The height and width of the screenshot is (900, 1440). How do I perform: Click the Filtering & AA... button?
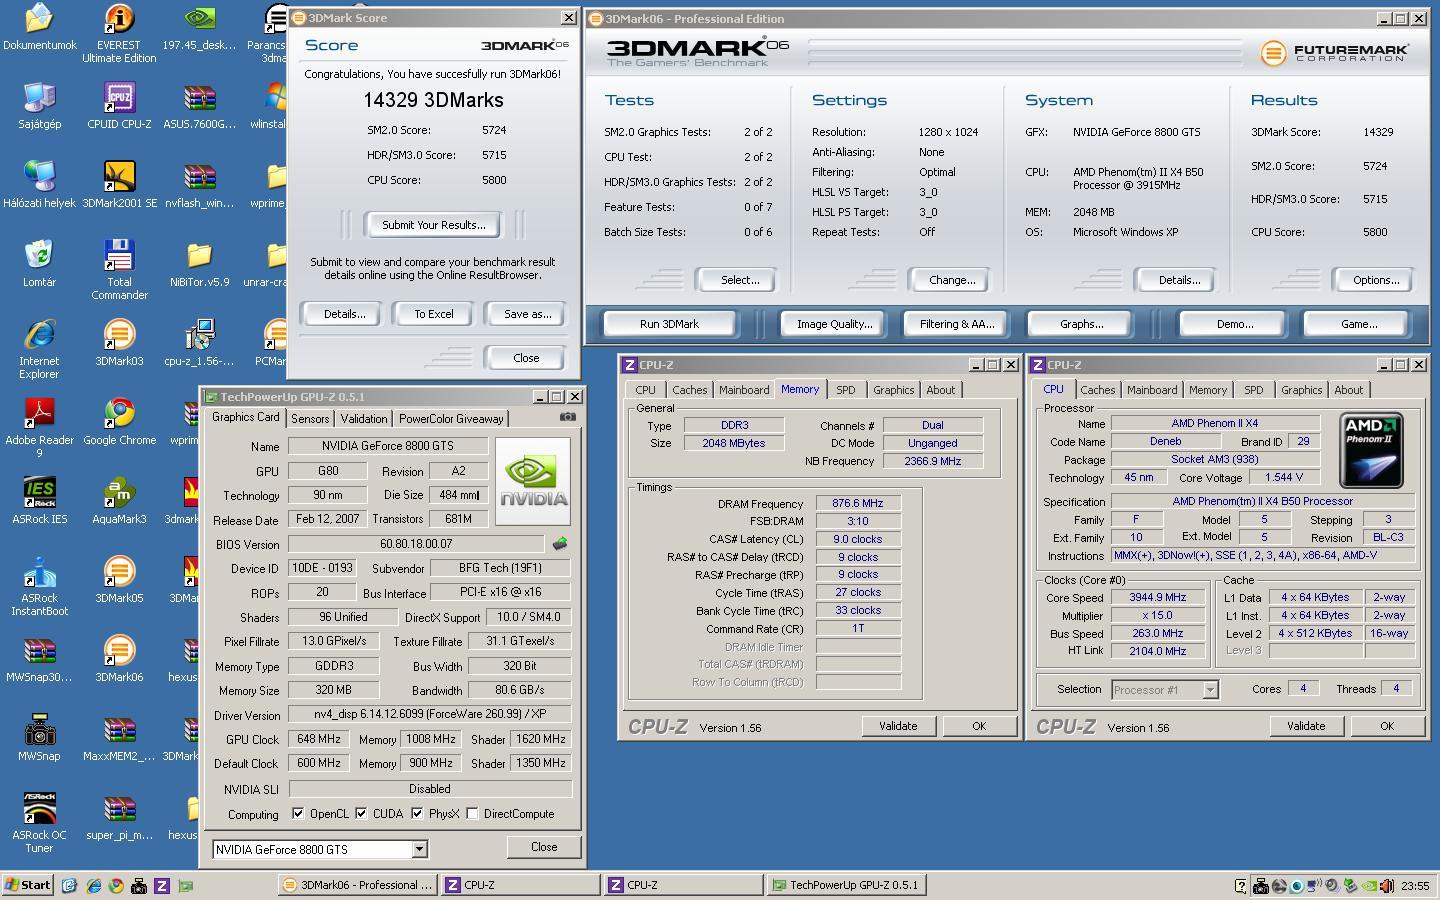957,324
